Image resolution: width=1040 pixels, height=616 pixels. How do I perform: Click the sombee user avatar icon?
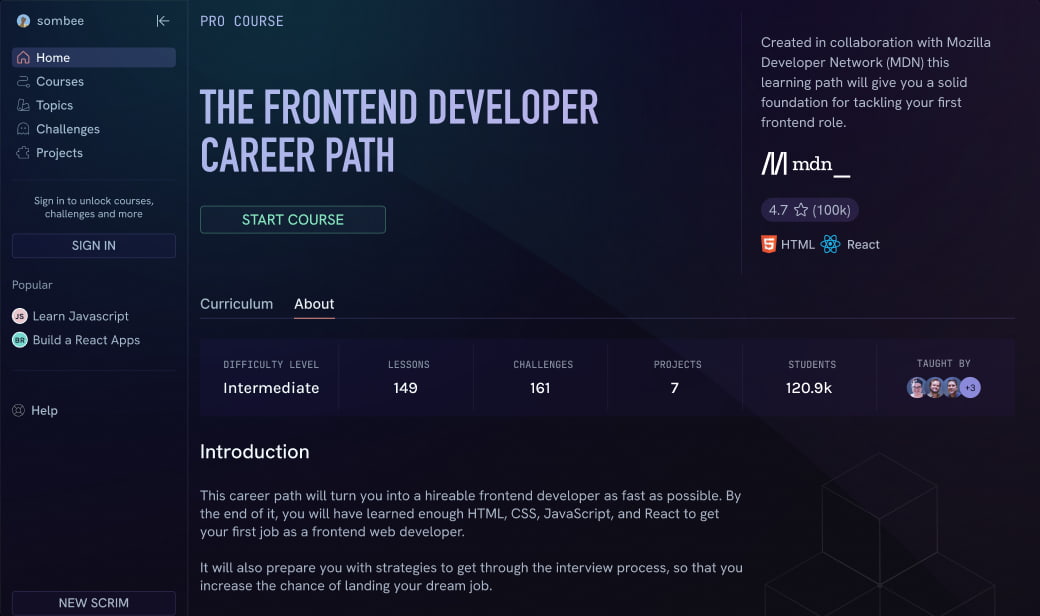23,21
